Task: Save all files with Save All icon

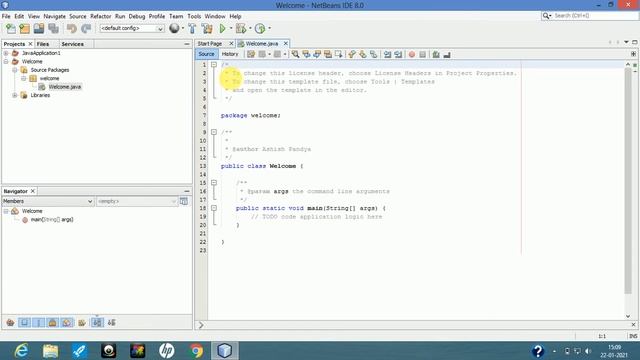Action: click(x=53, y=29)
